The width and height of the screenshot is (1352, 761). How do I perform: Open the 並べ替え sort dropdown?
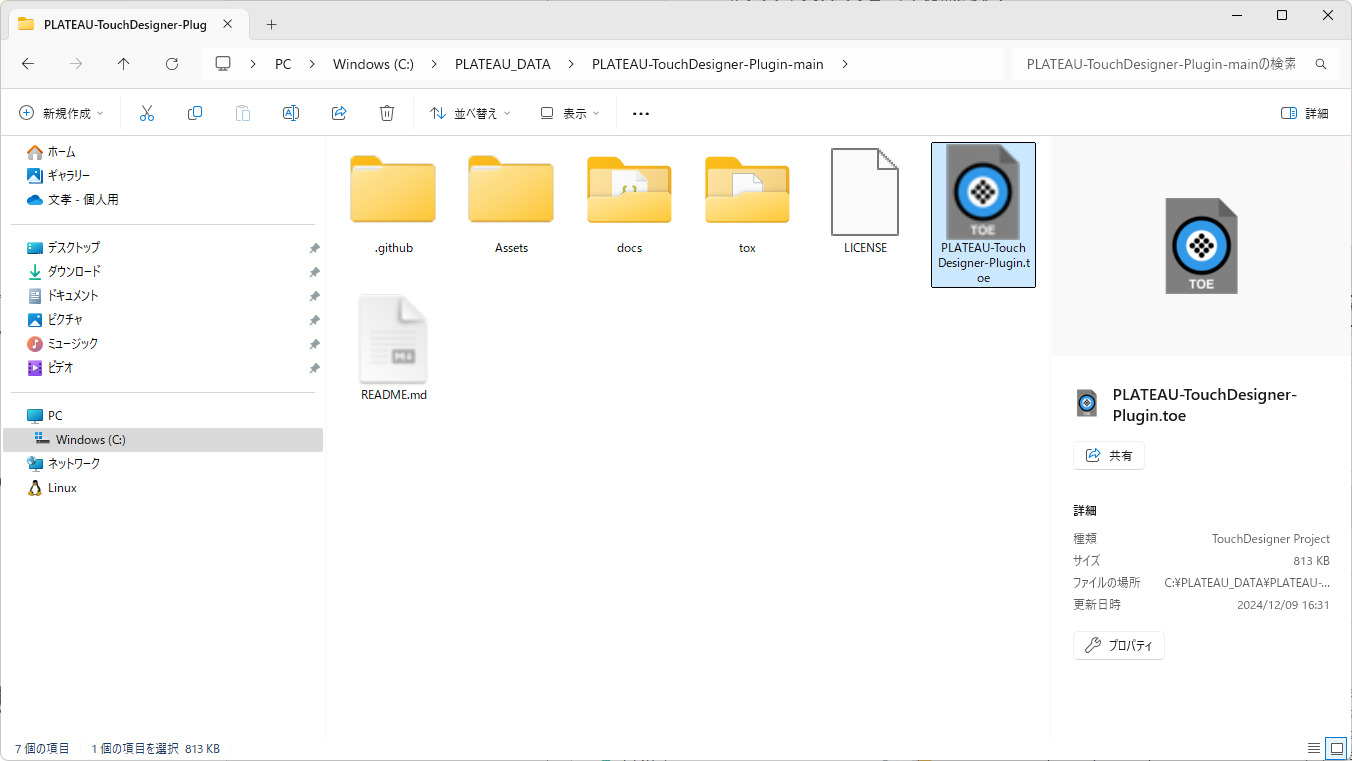(x=470, y=113)
